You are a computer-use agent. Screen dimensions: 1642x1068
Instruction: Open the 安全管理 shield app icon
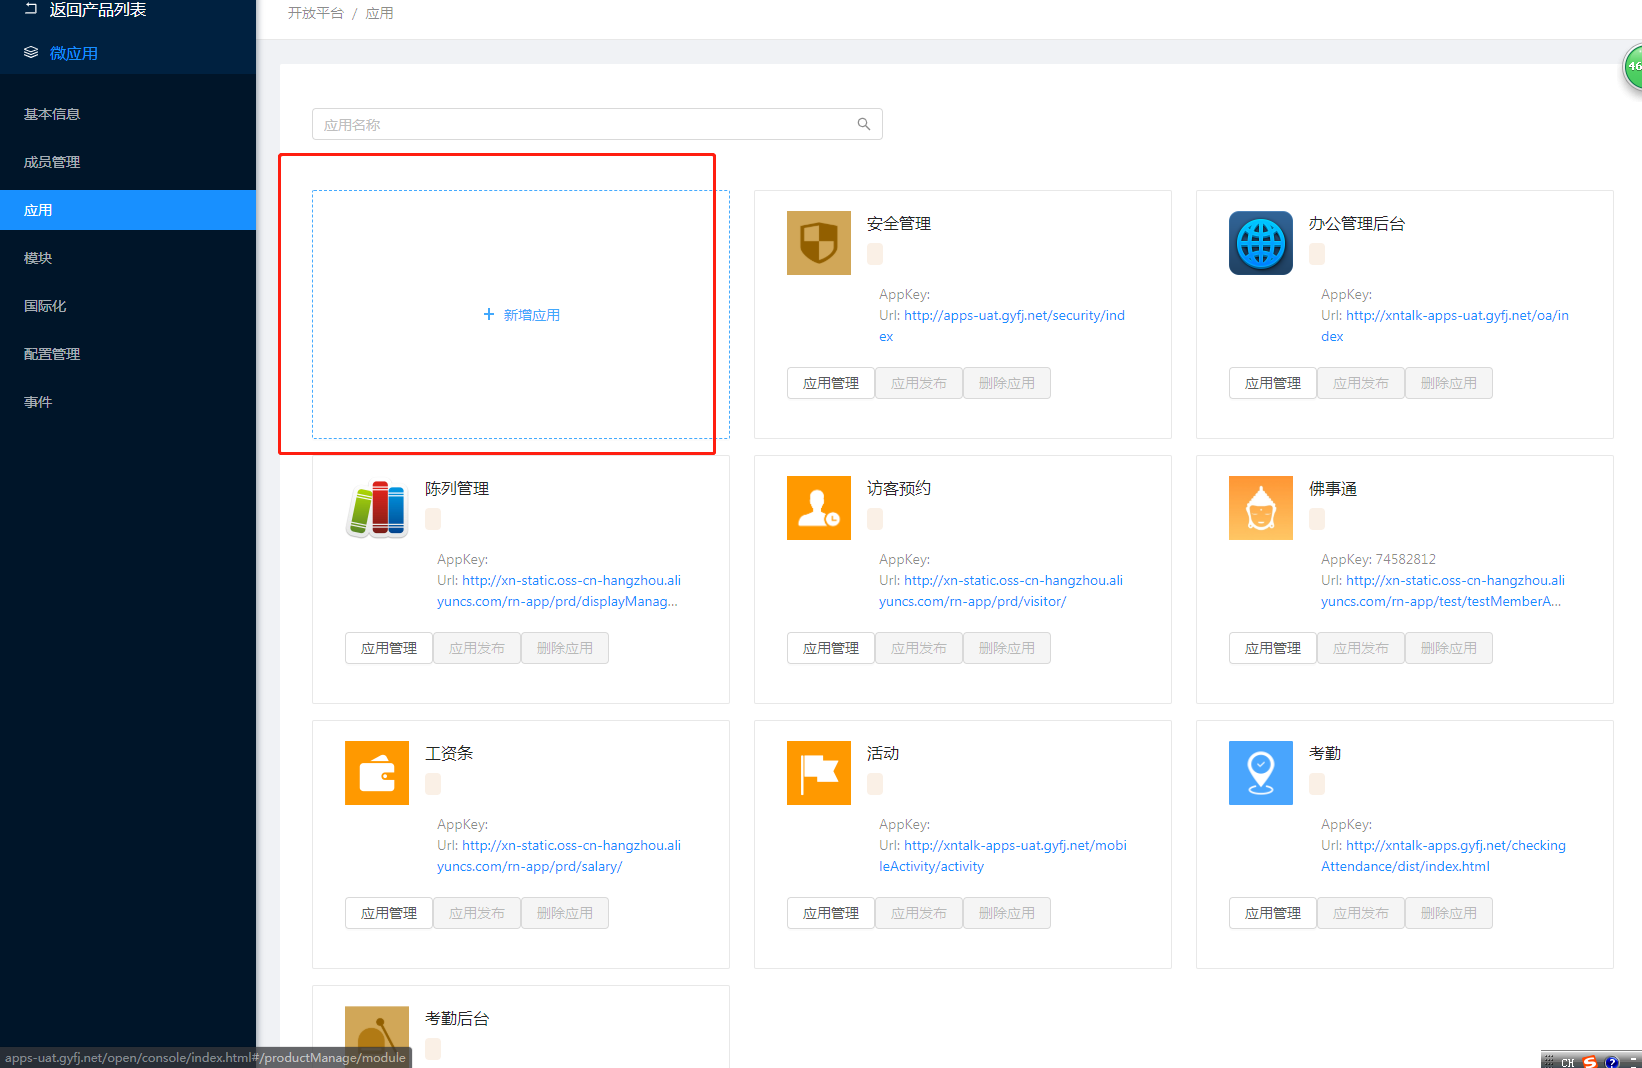pos(819,243)
